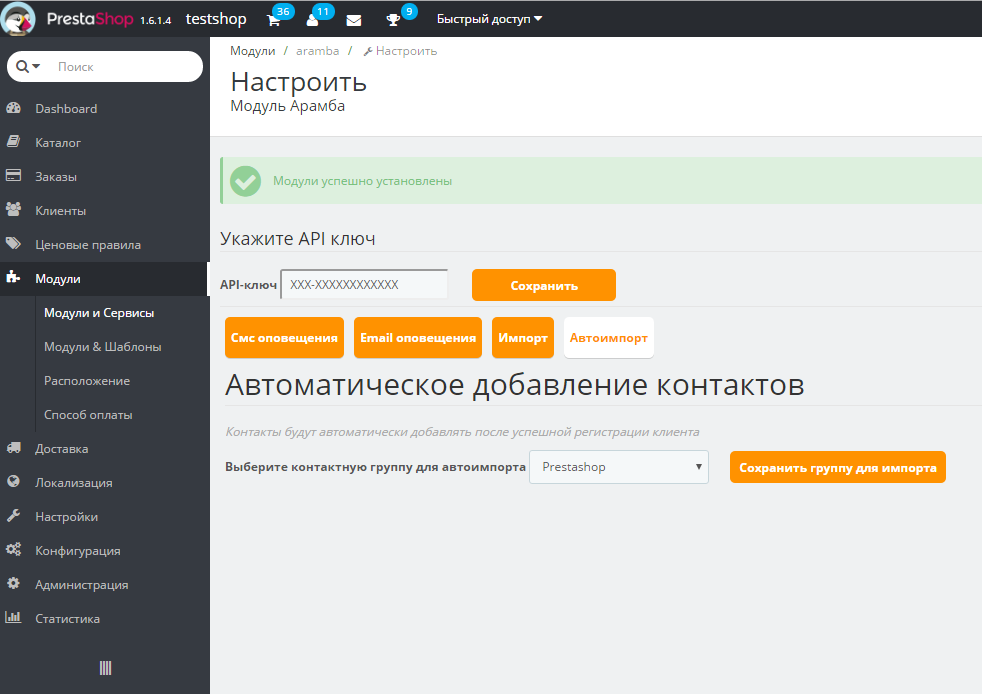Open Модули & Шаблоны submenu item

click(103, 346)
